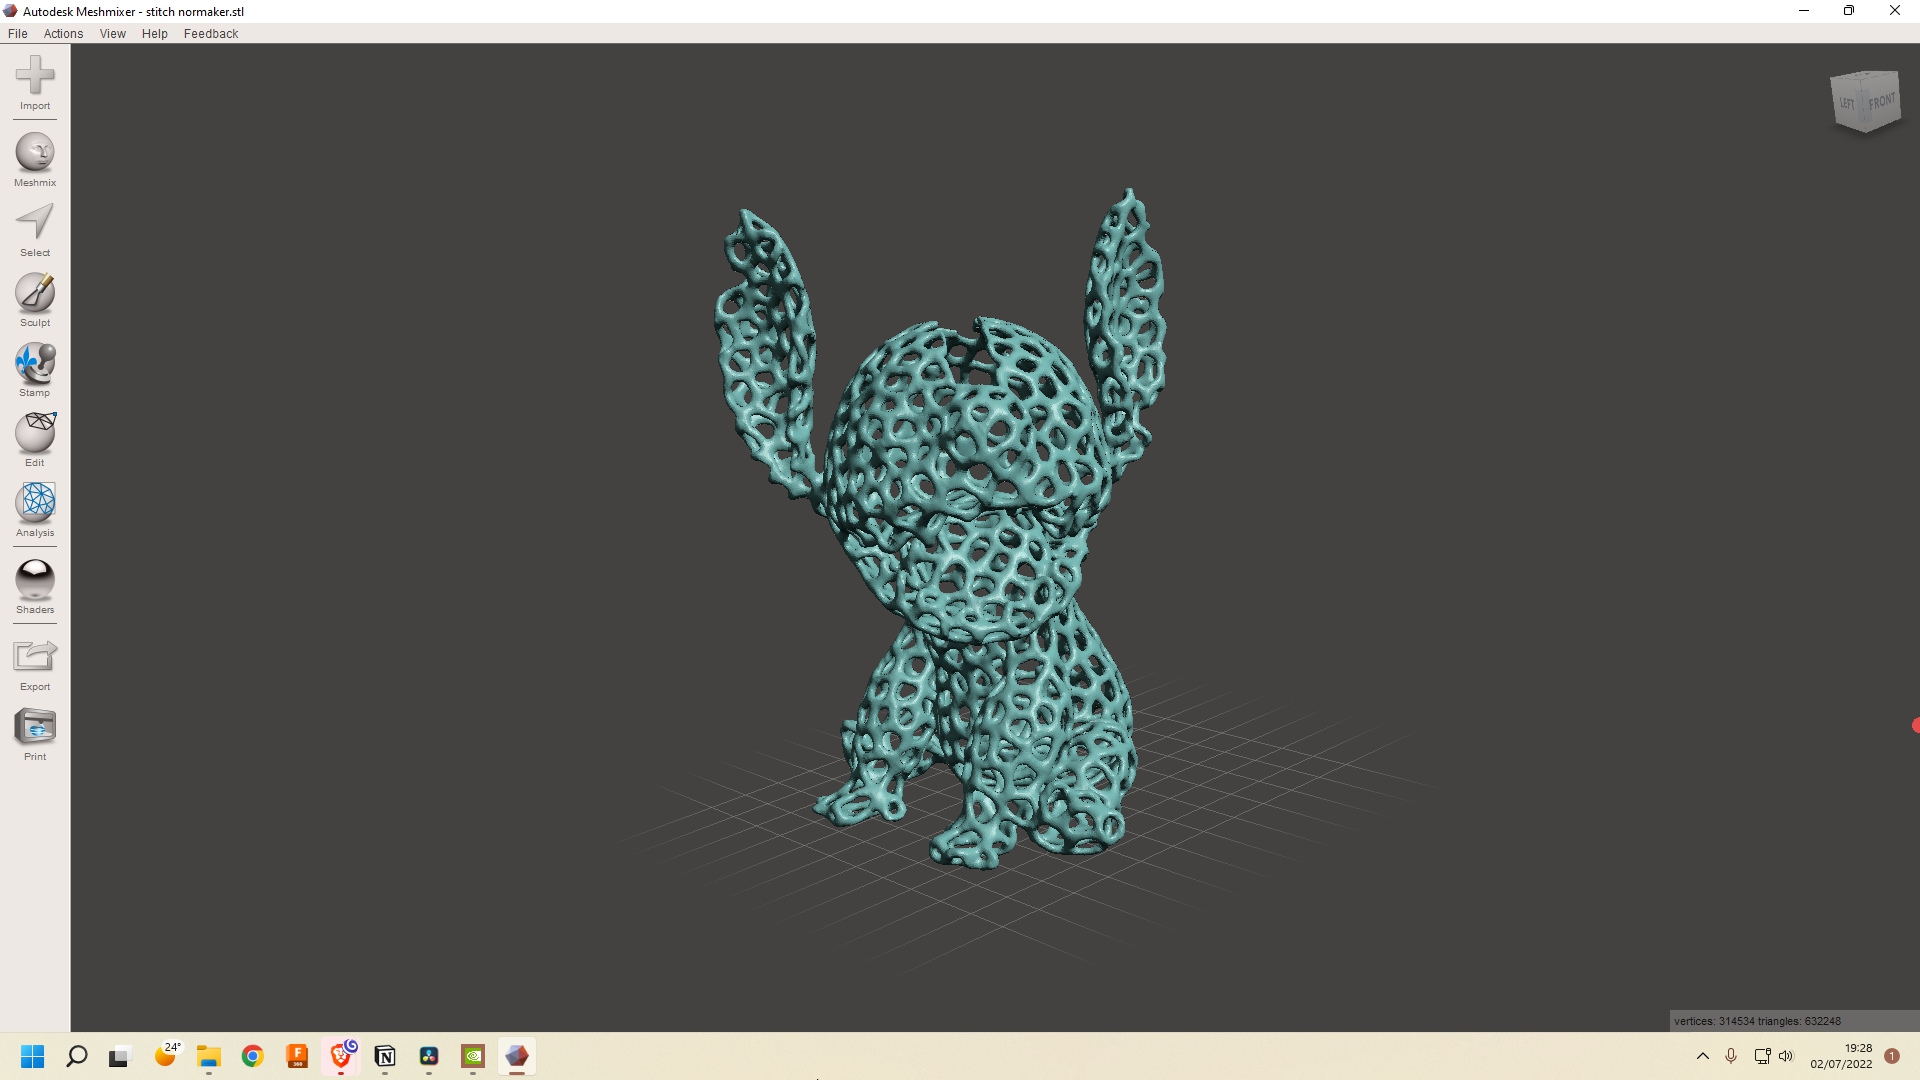Click the speaker icon in system tray

(x=1788, y=1057)
